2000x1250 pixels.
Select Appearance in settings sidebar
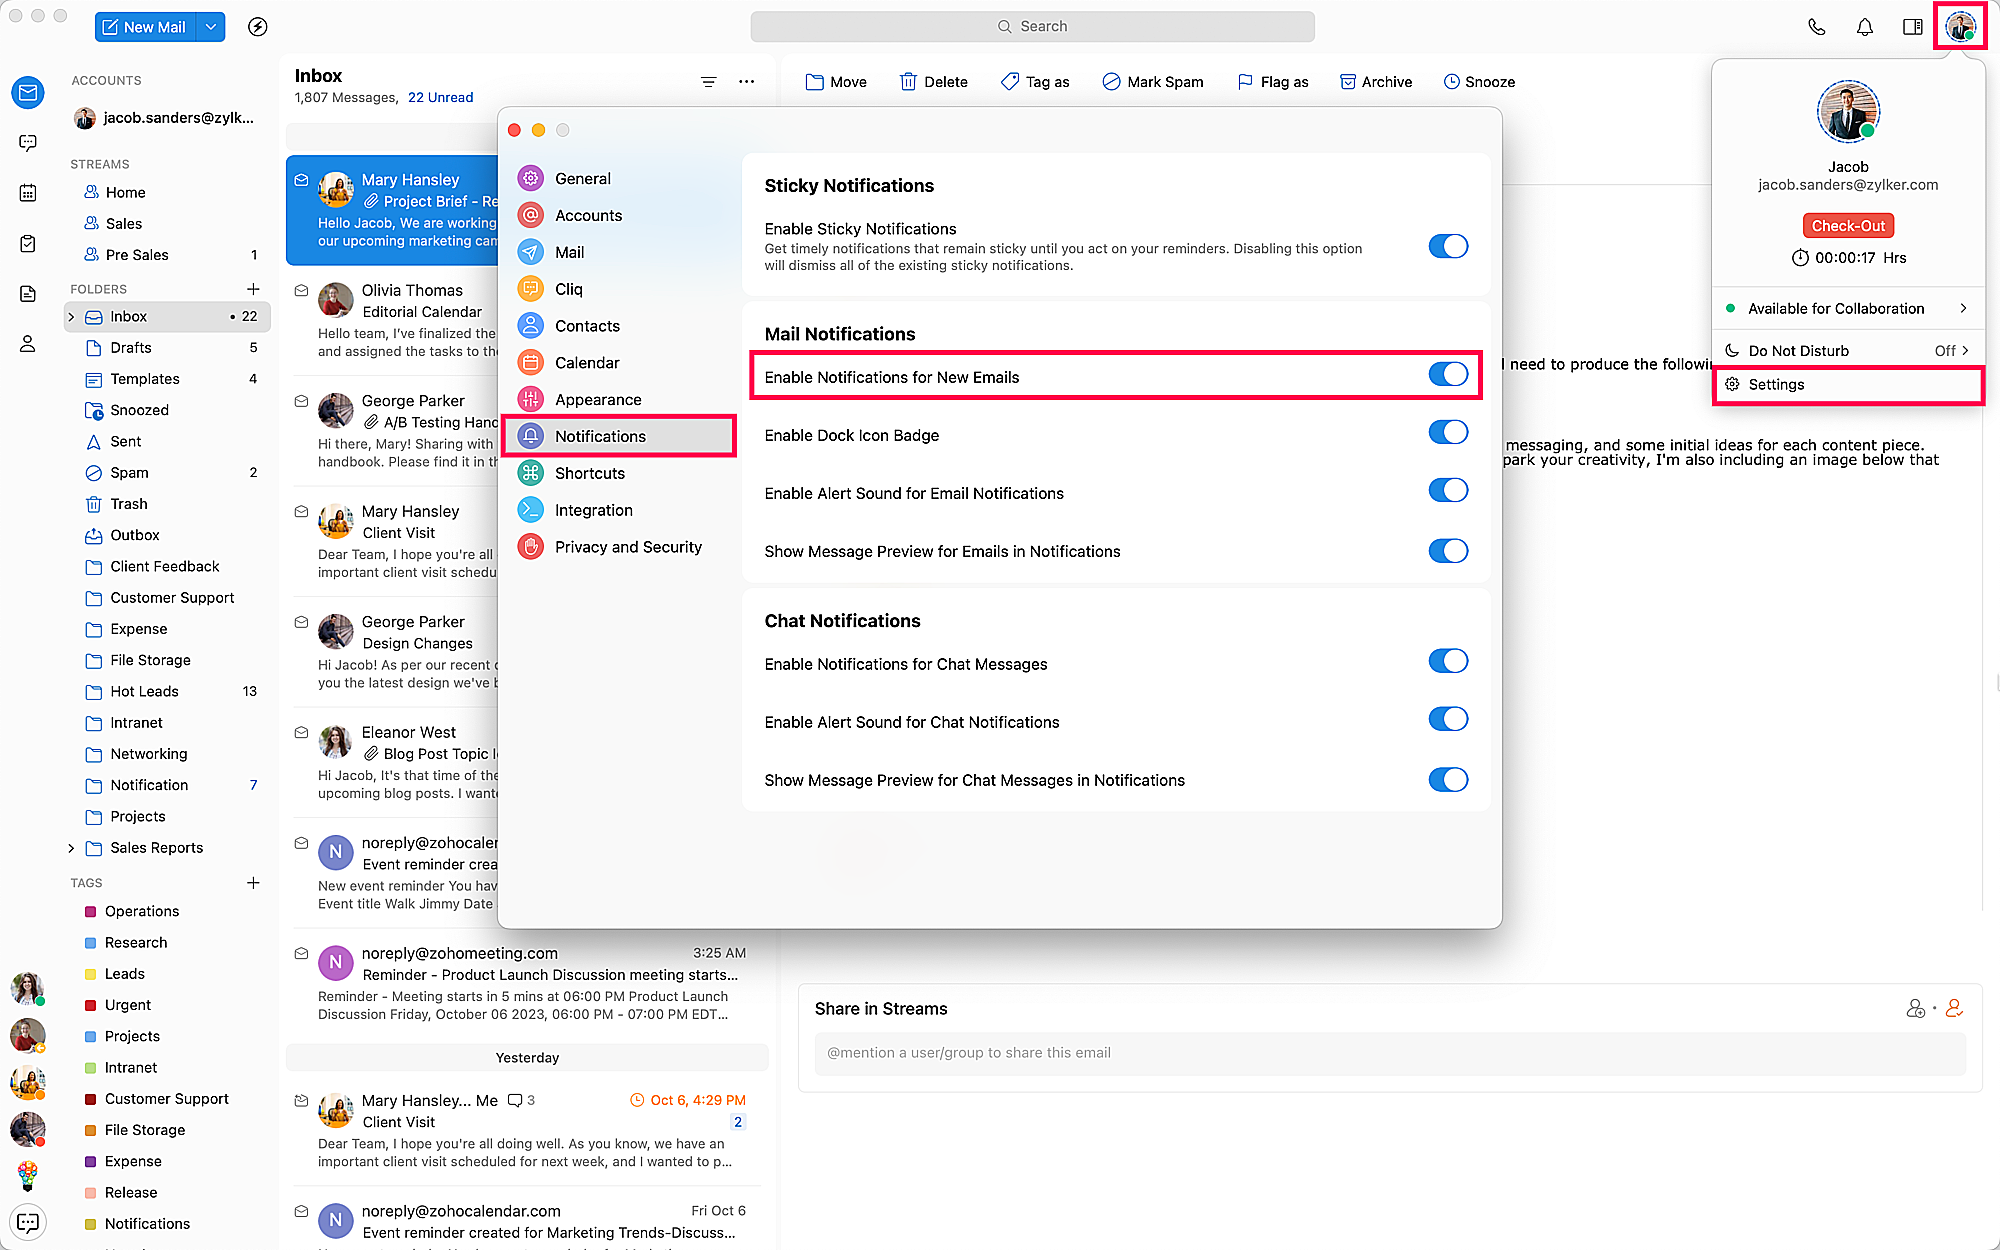click(x=597, y=400)
